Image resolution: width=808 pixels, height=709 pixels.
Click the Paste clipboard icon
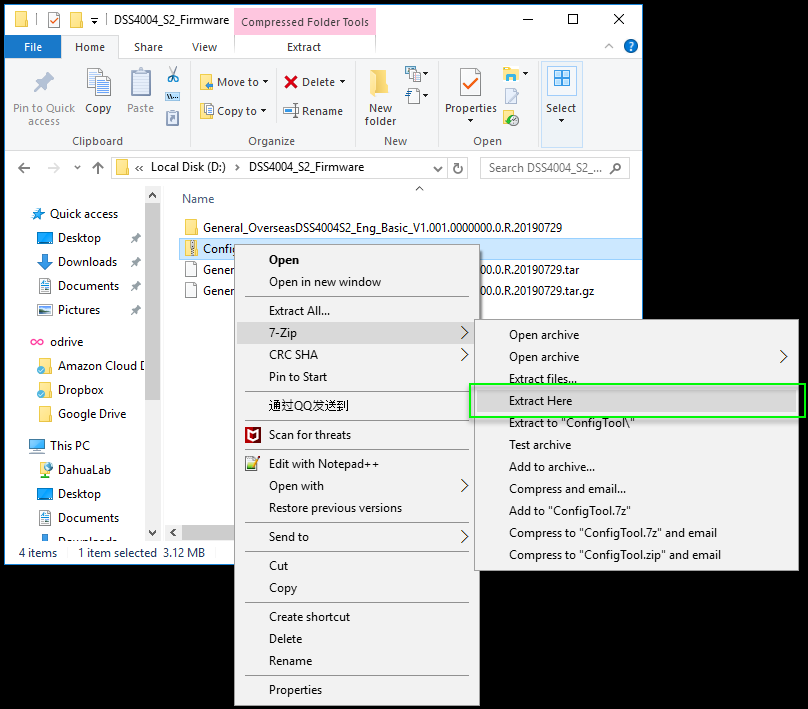140,82
